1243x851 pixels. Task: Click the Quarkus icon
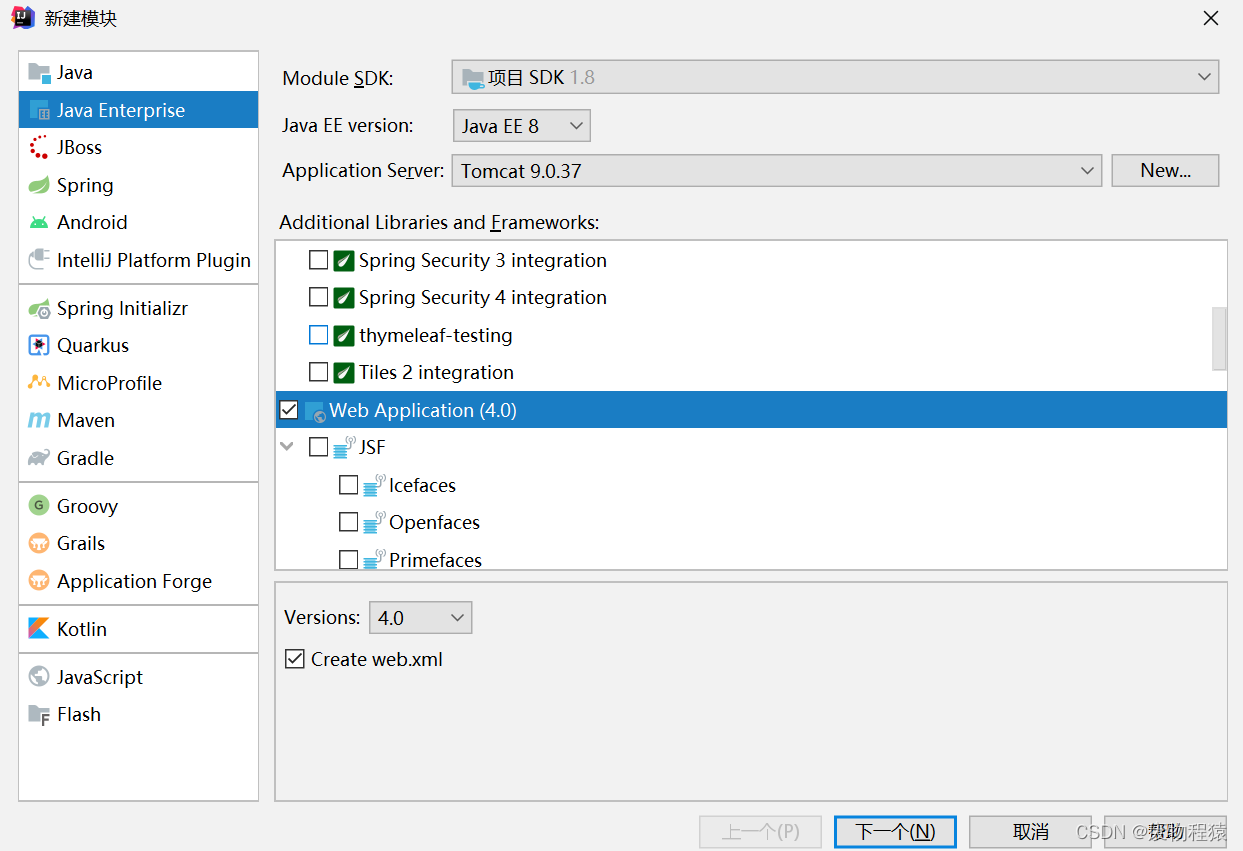pyautogui.click(x=39, y=345)
